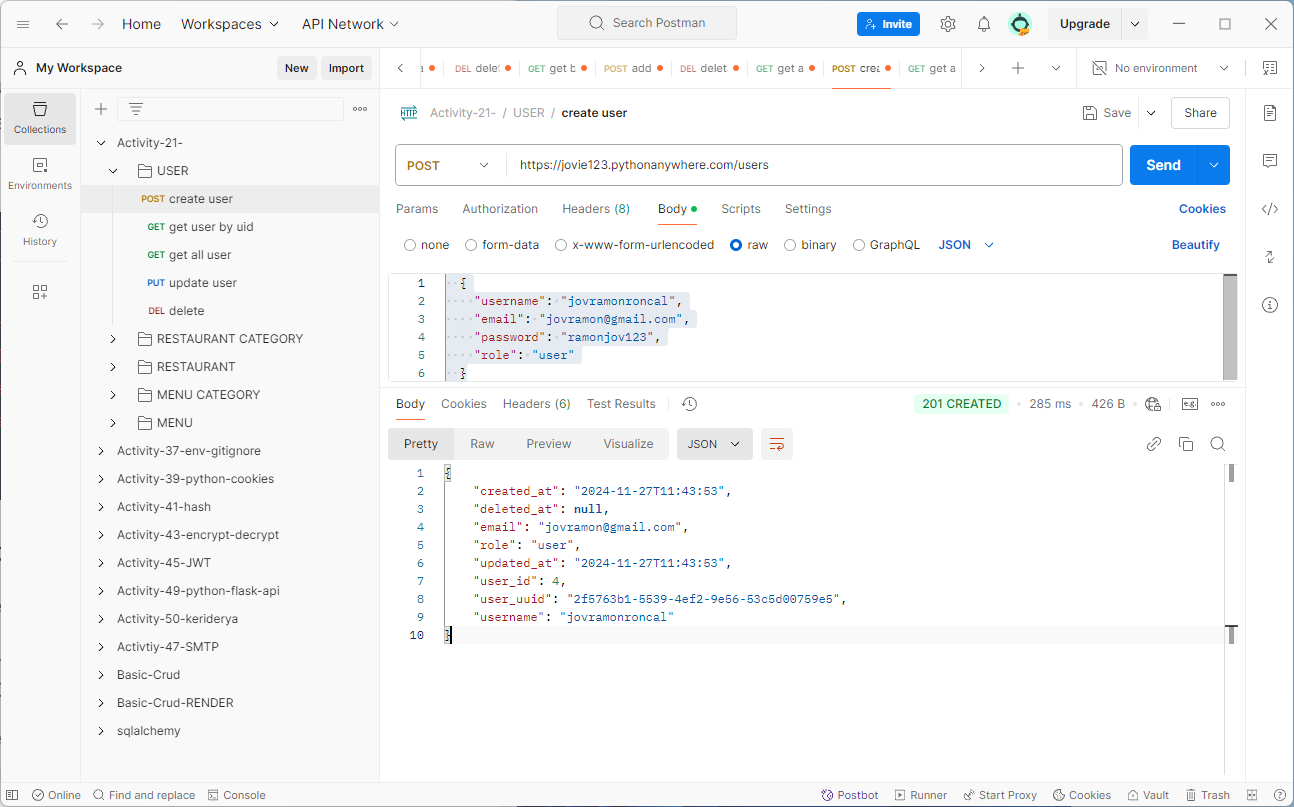The height and width of the screenshot is (807, 1294).
Task: Select the binary body radio button
Action: pos(810,245)
